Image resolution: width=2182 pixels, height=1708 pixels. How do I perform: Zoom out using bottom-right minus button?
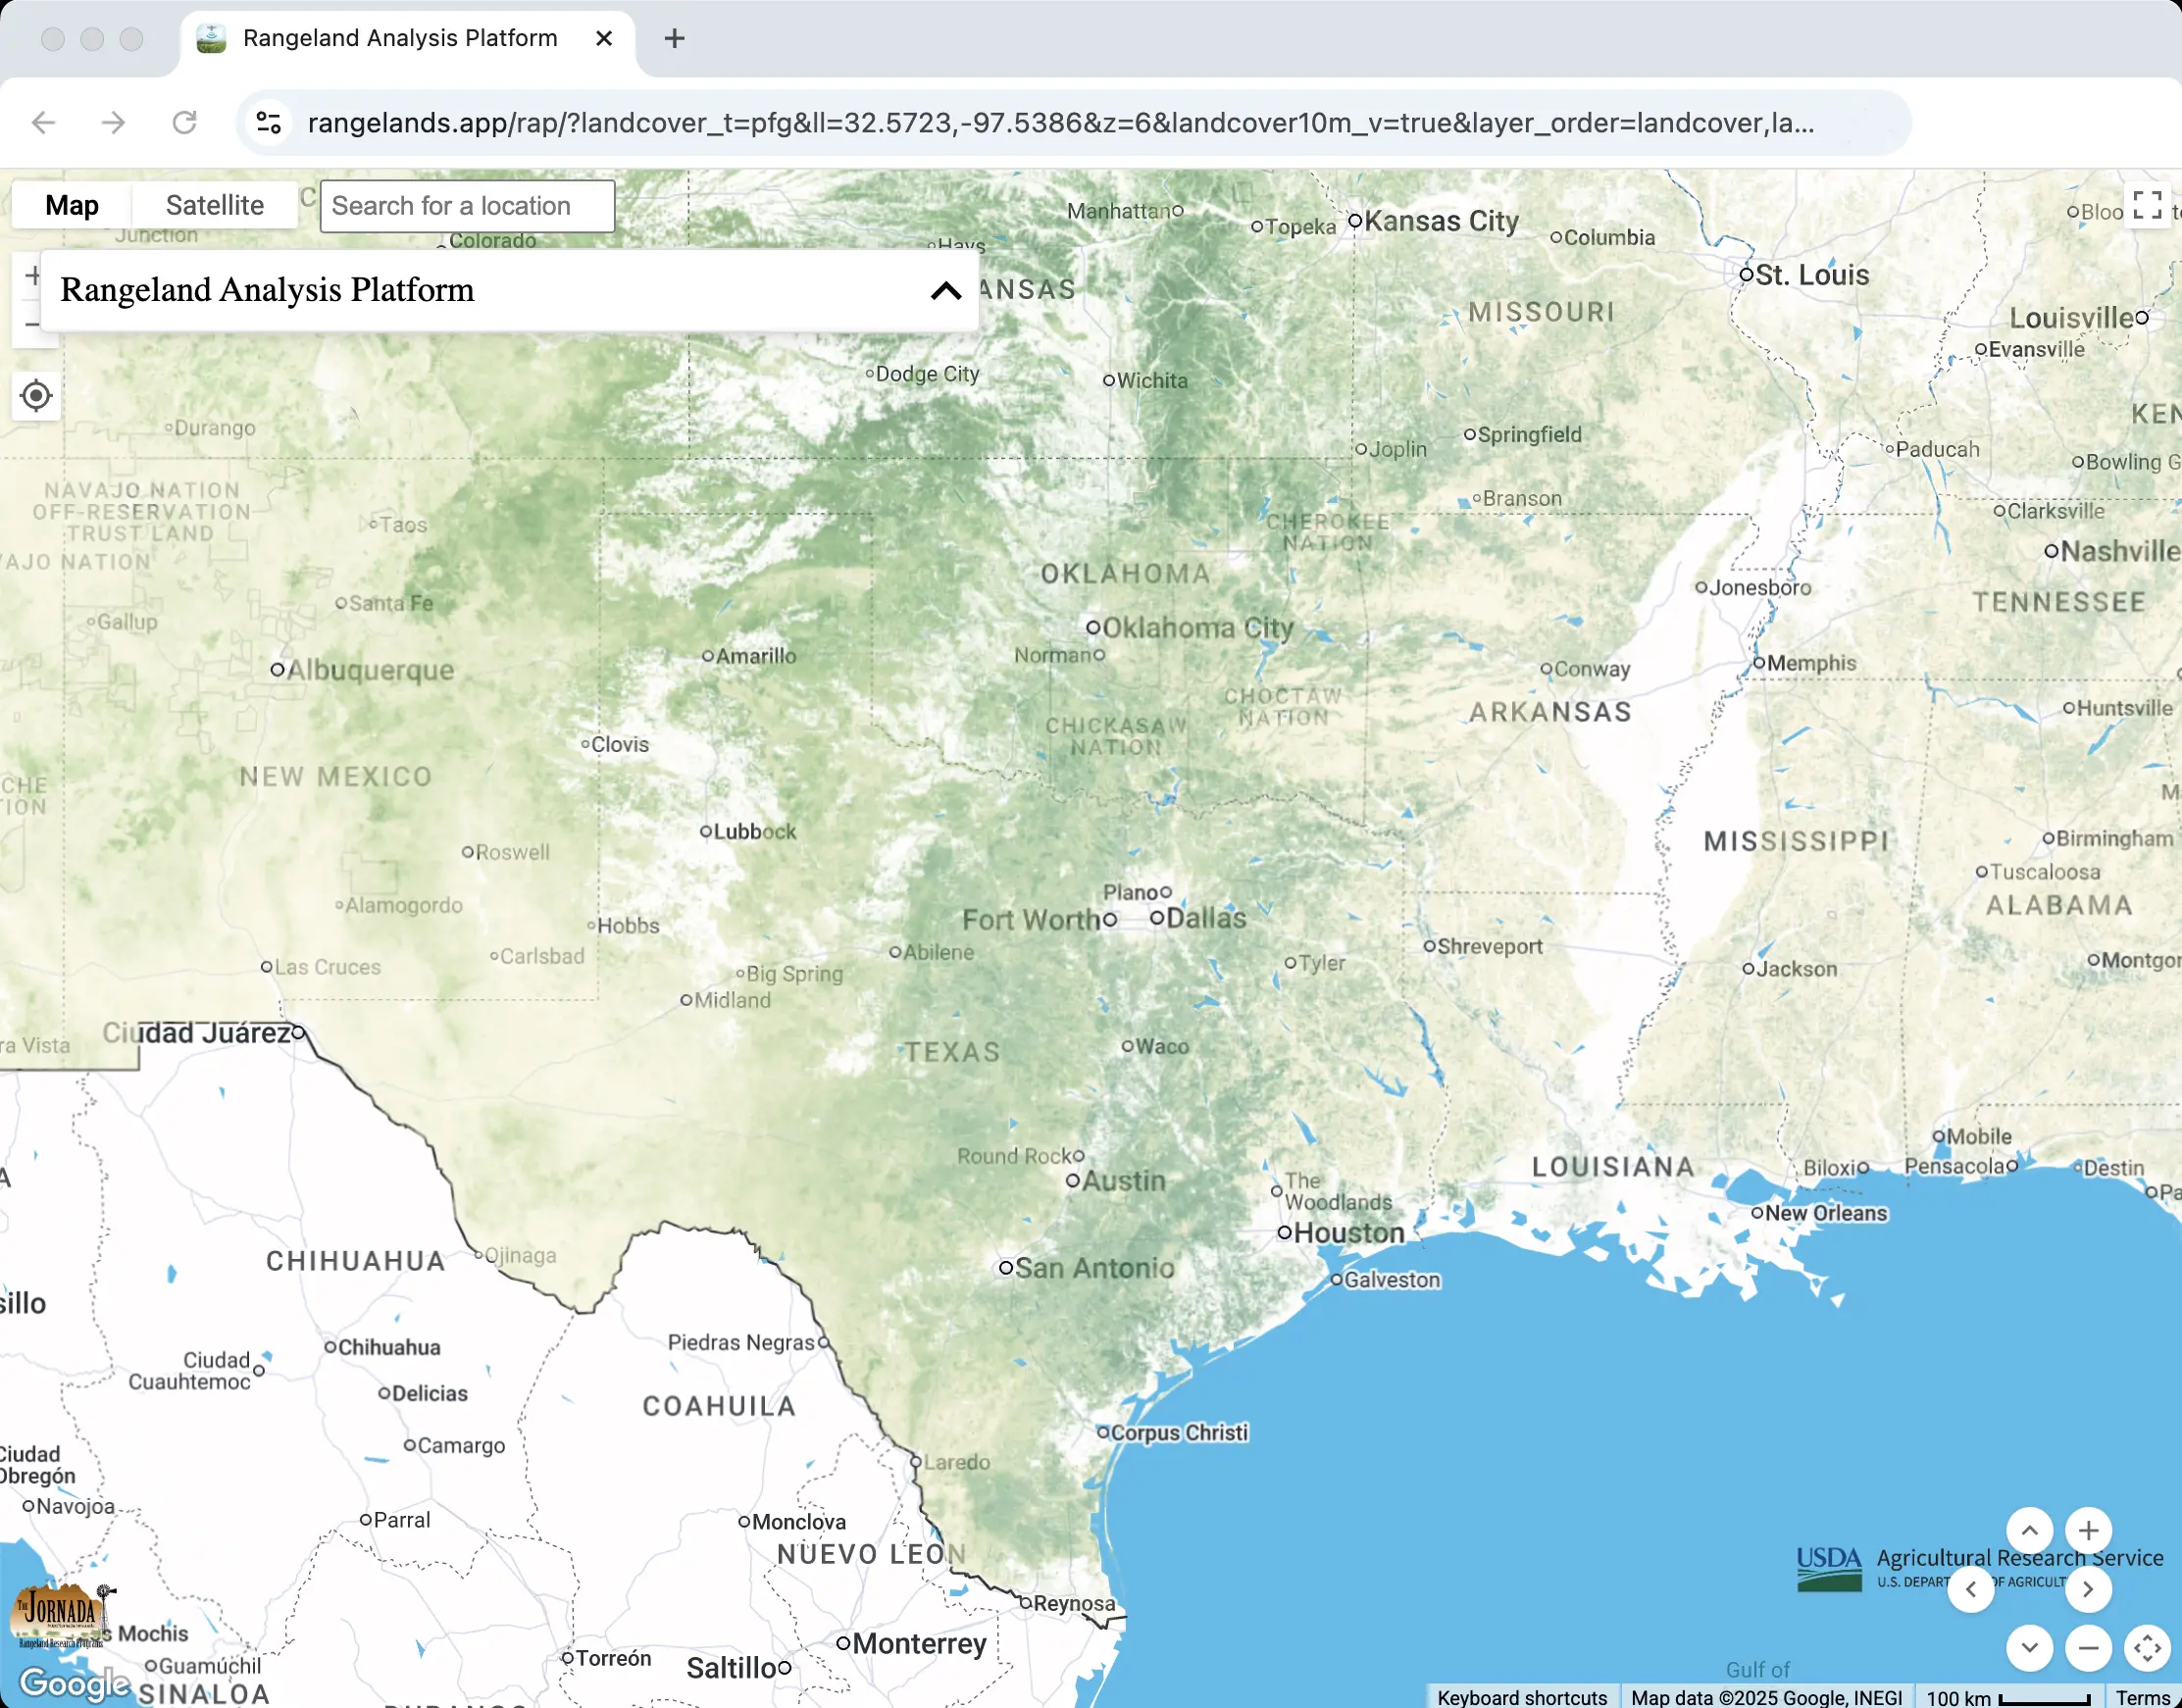pos(2088,1647)
